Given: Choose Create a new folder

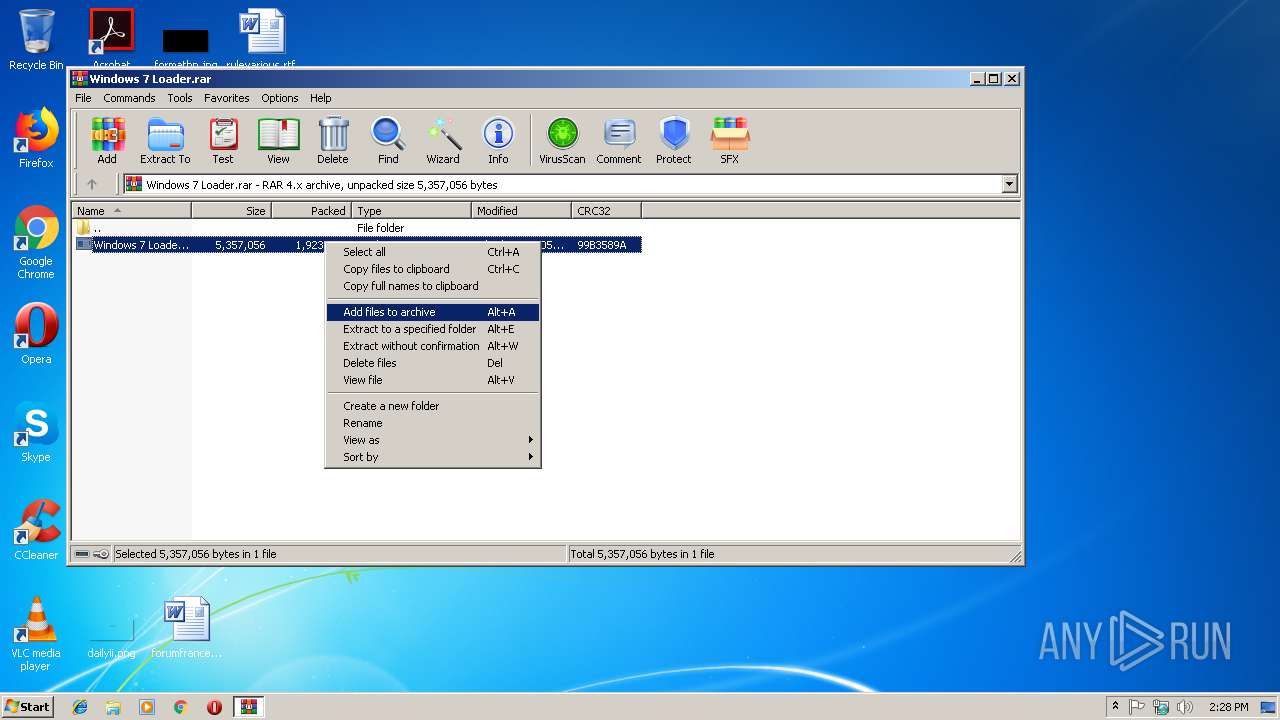Looking at the screenshot, I should coord(433,406).
